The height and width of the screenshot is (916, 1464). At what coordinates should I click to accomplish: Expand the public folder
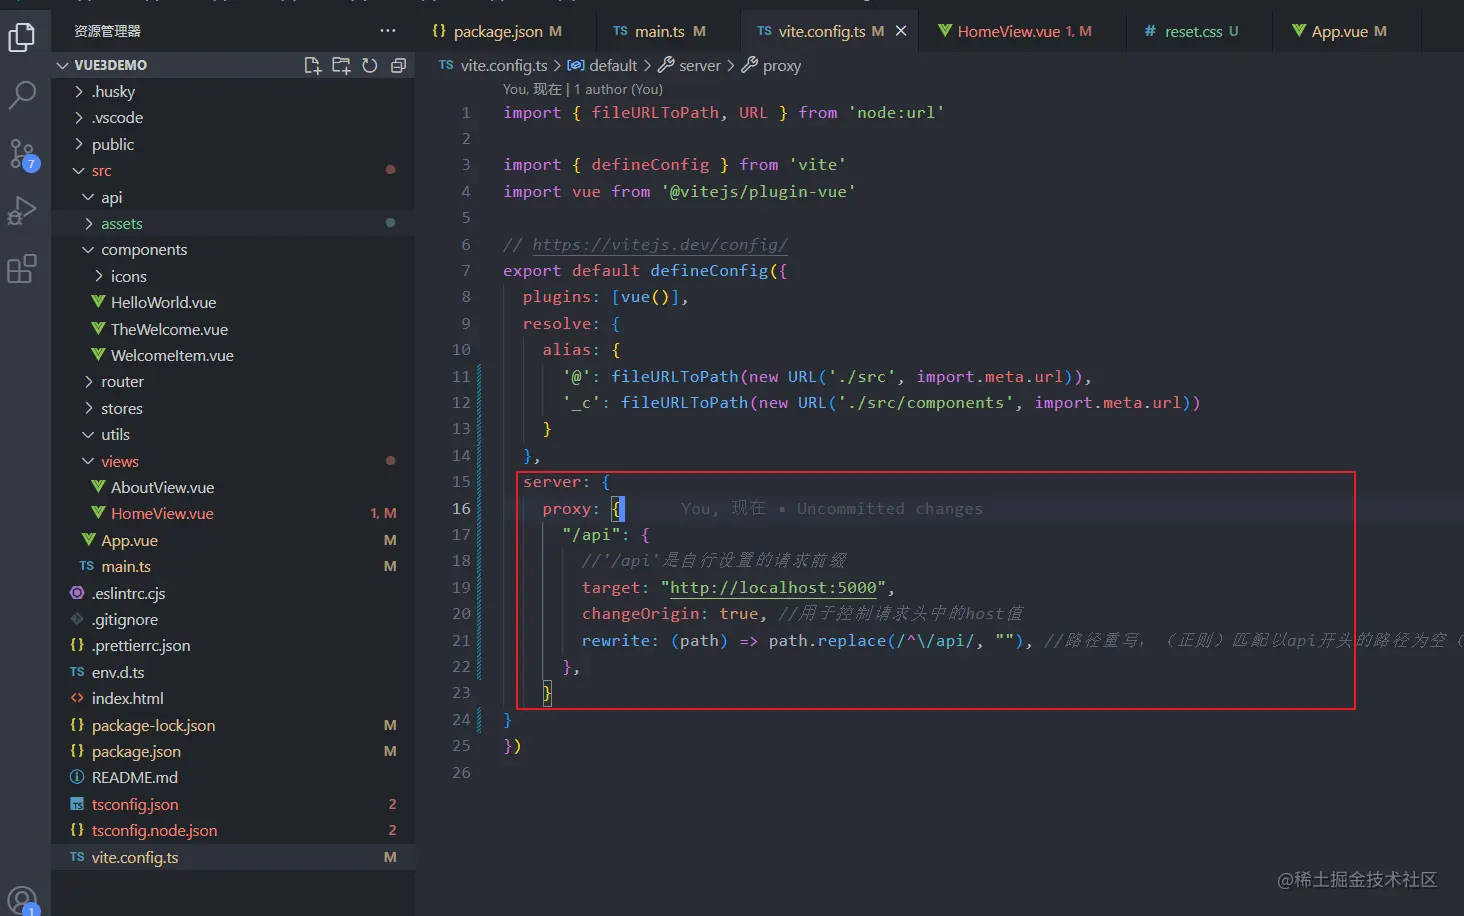[79, 144]
